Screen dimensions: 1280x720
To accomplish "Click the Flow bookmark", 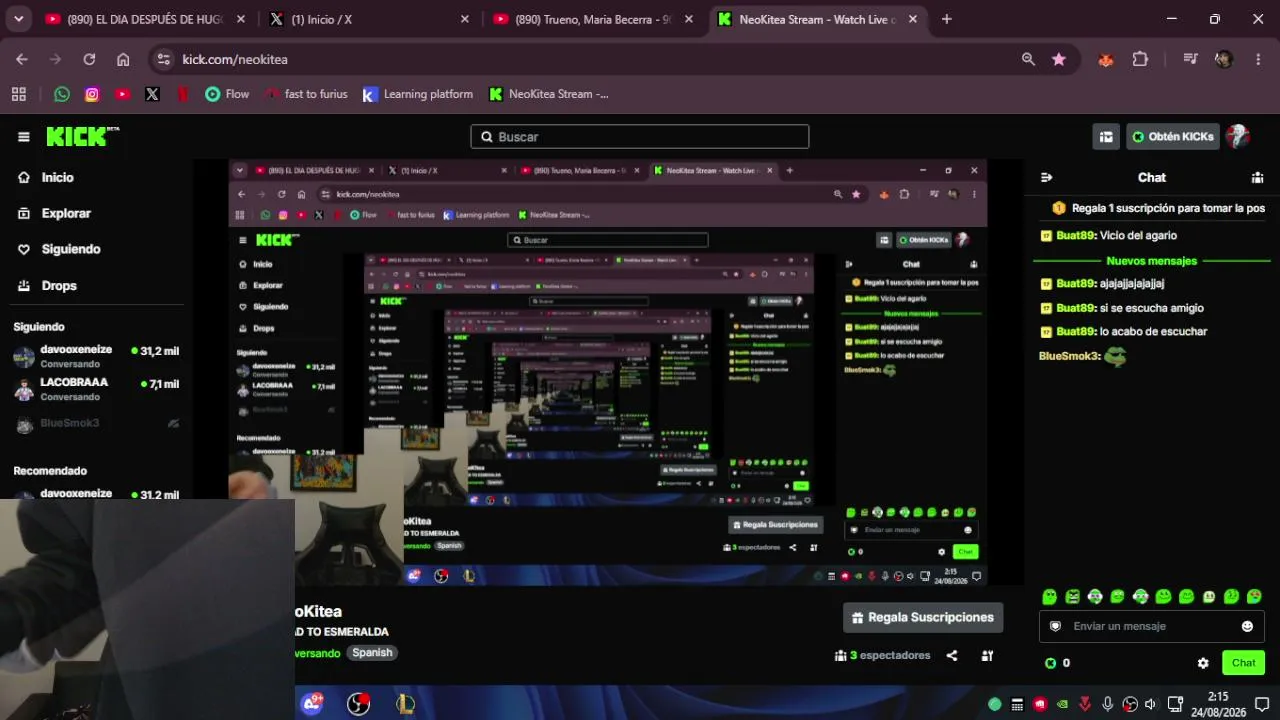I will pos(227,94).
